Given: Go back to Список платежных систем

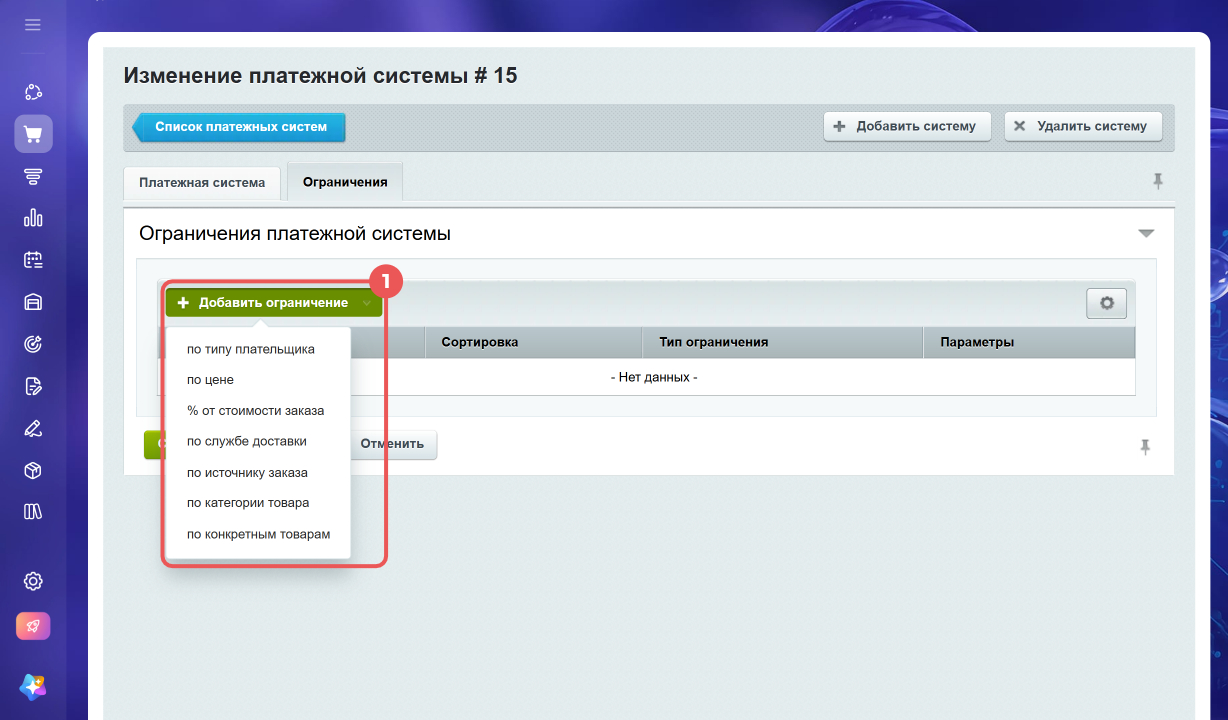Looking at the screenshot, I should click(239, 127).
